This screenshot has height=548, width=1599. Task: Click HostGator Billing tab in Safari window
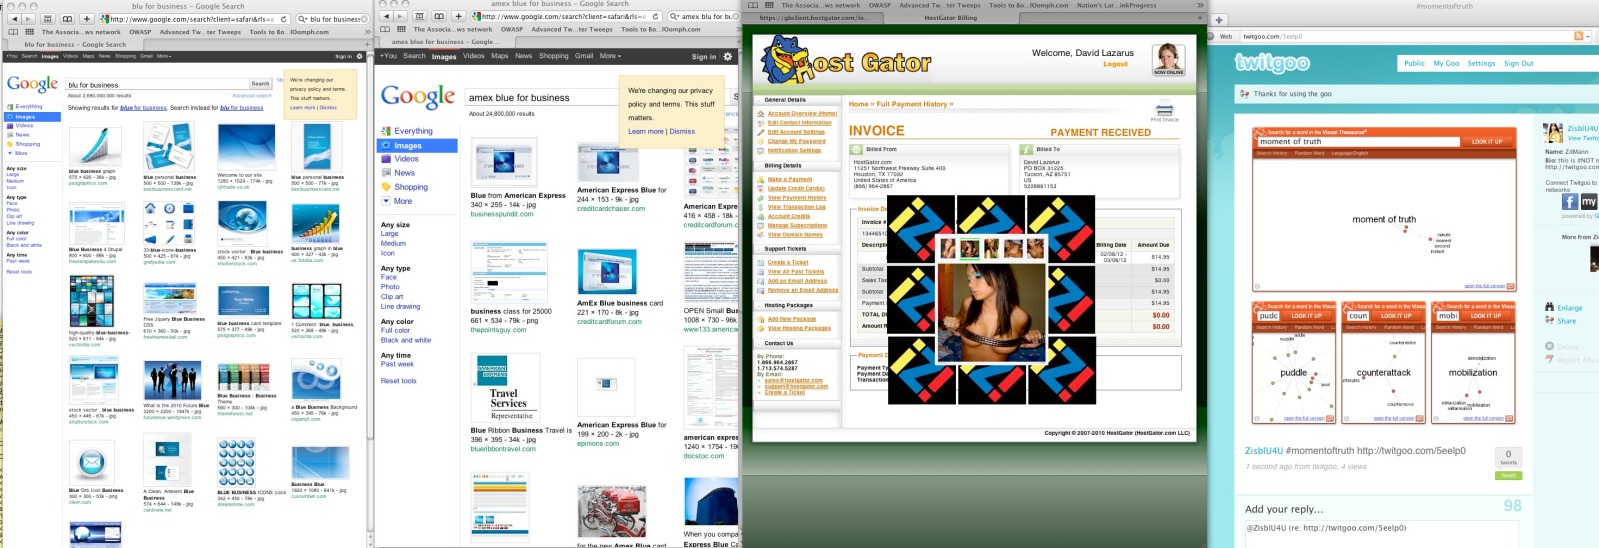951,18
